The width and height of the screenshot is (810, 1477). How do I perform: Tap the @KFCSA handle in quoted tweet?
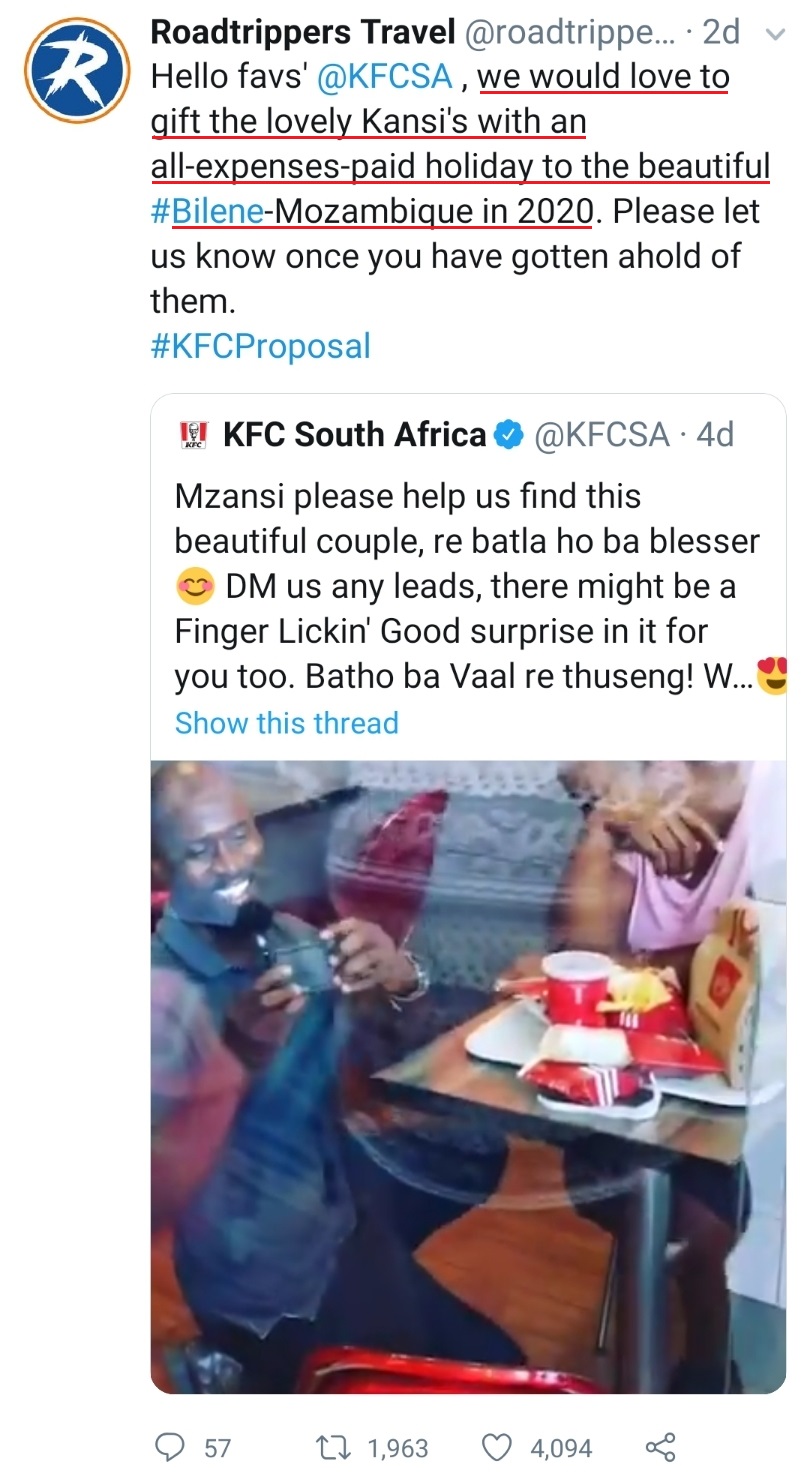[602, 434]
